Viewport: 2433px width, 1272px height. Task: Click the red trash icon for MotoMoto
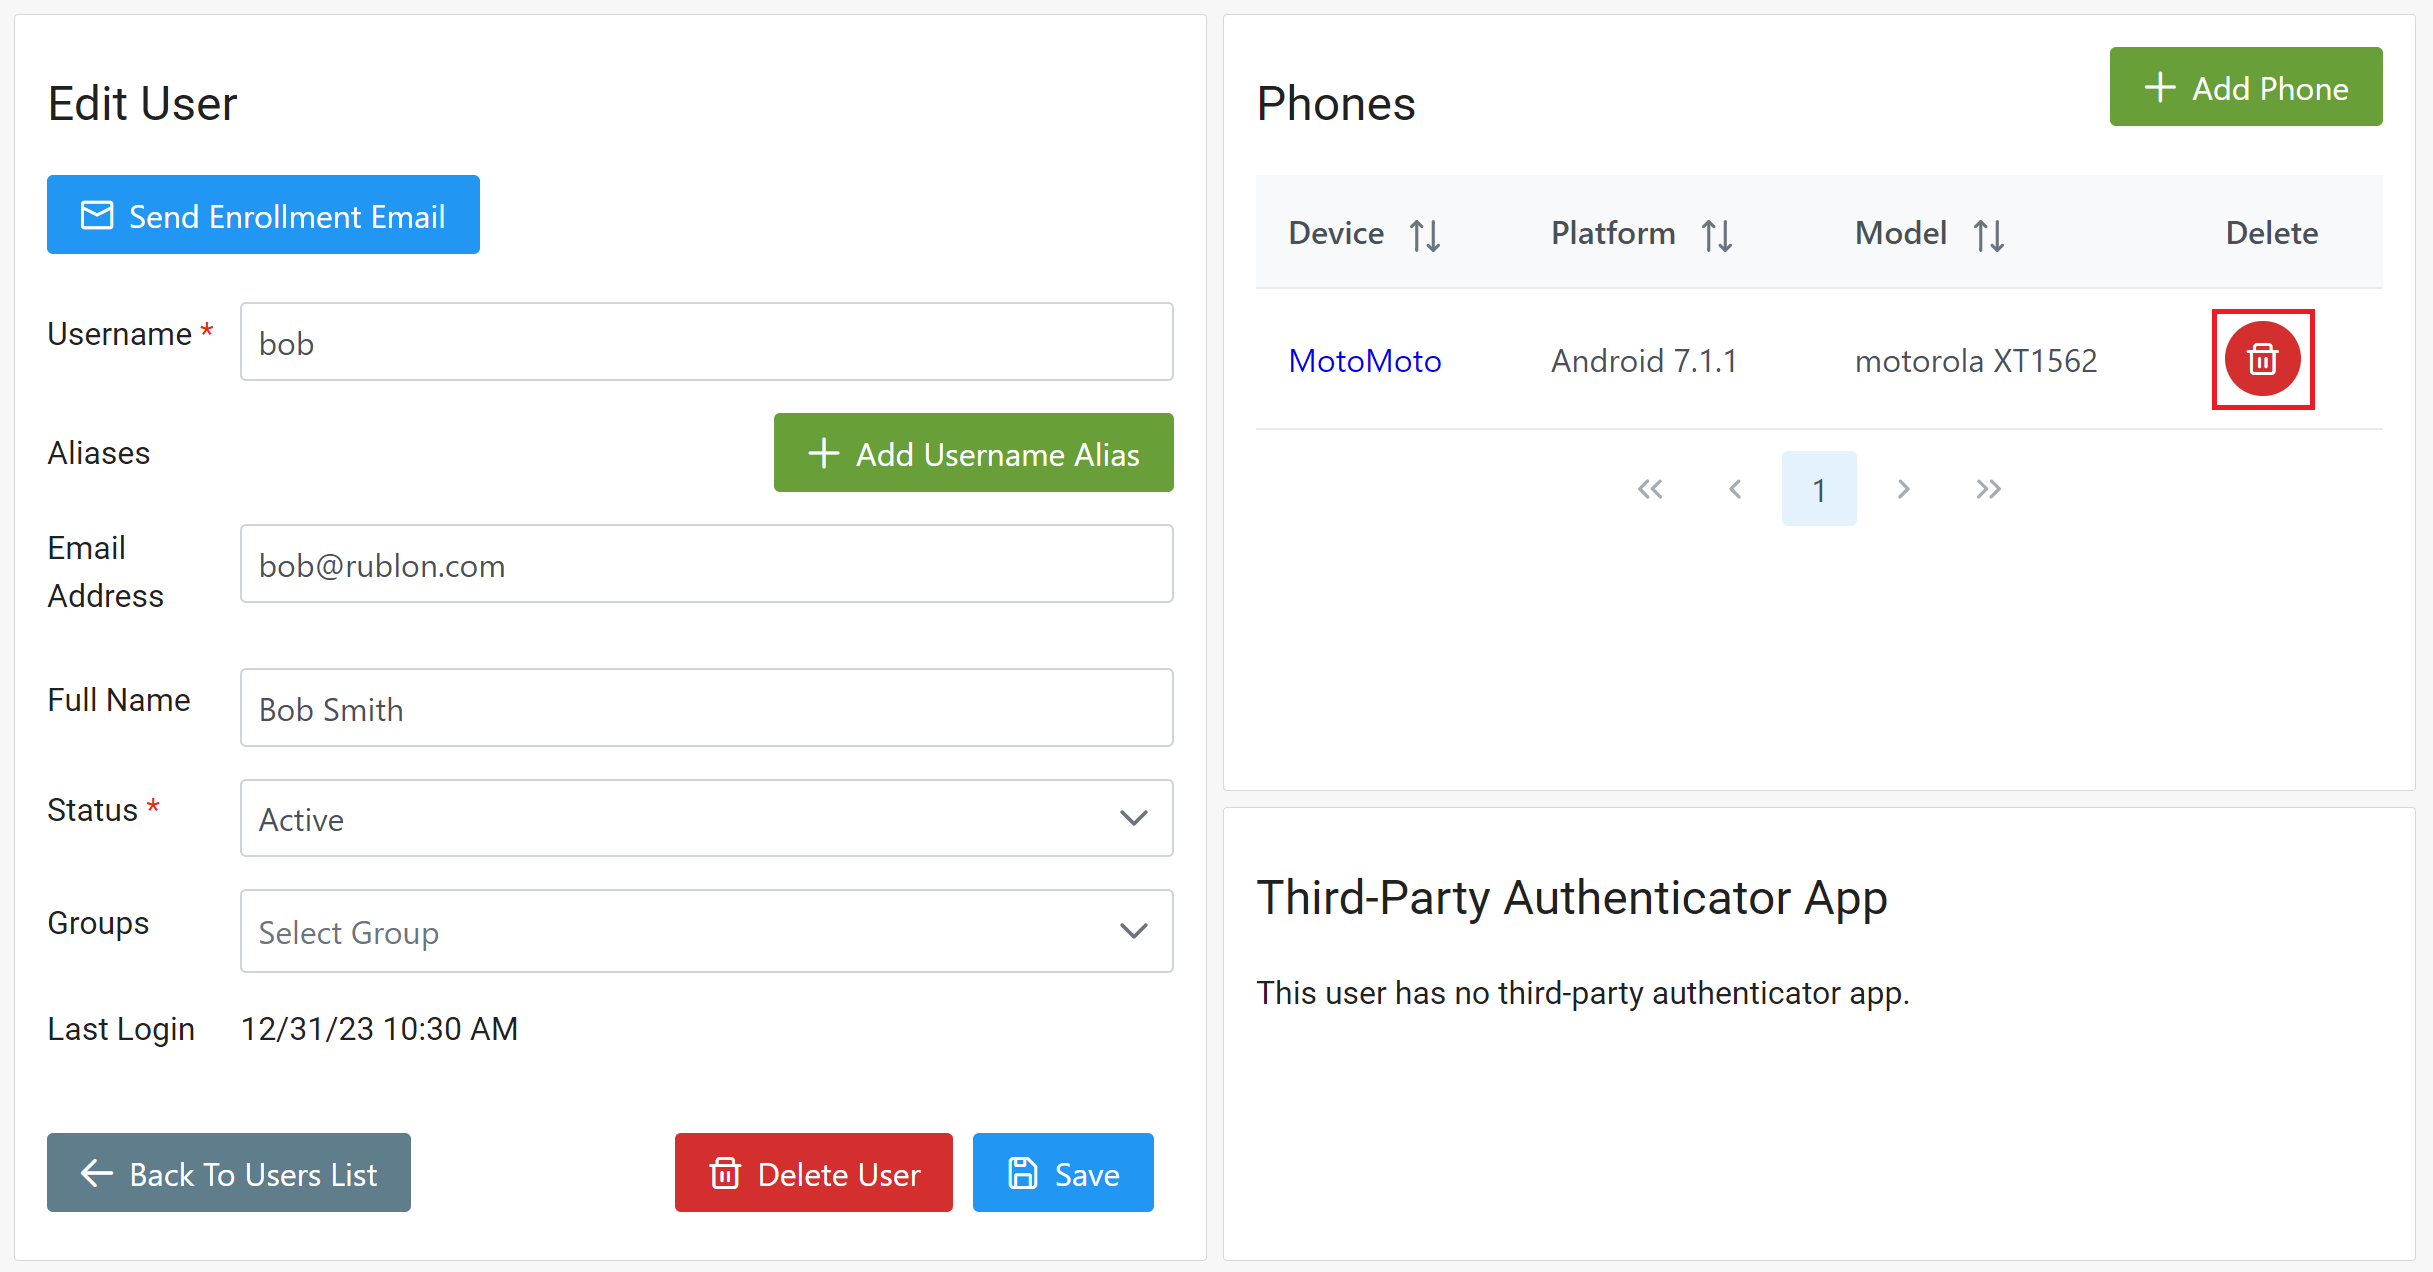point(2262,359)
